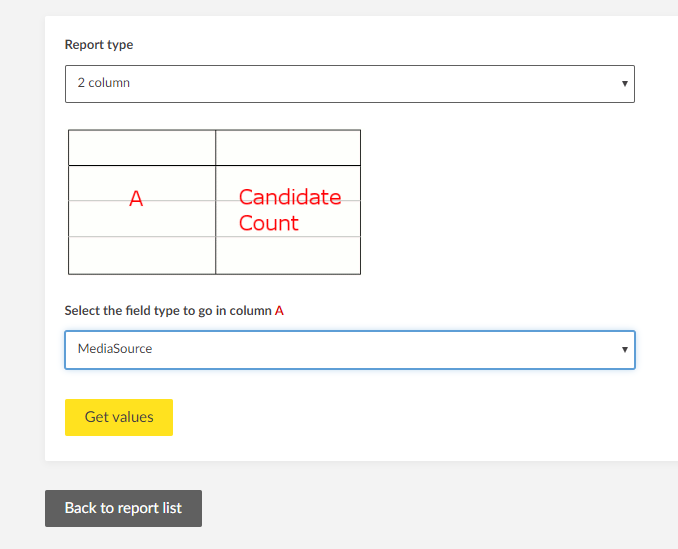Click the red A cell in preview table
The width and height of the screenshot is (678, 549).
(x=137, y=199)
